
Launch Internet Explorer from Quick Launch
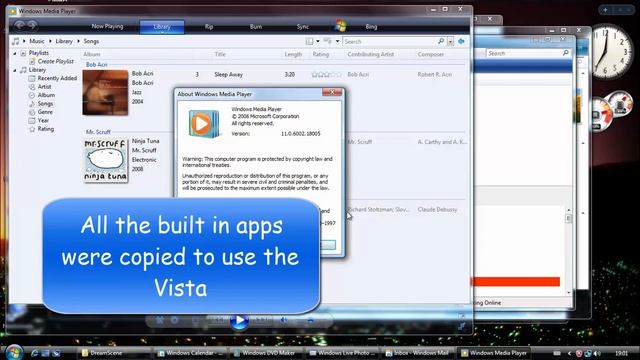click(34, 353)
